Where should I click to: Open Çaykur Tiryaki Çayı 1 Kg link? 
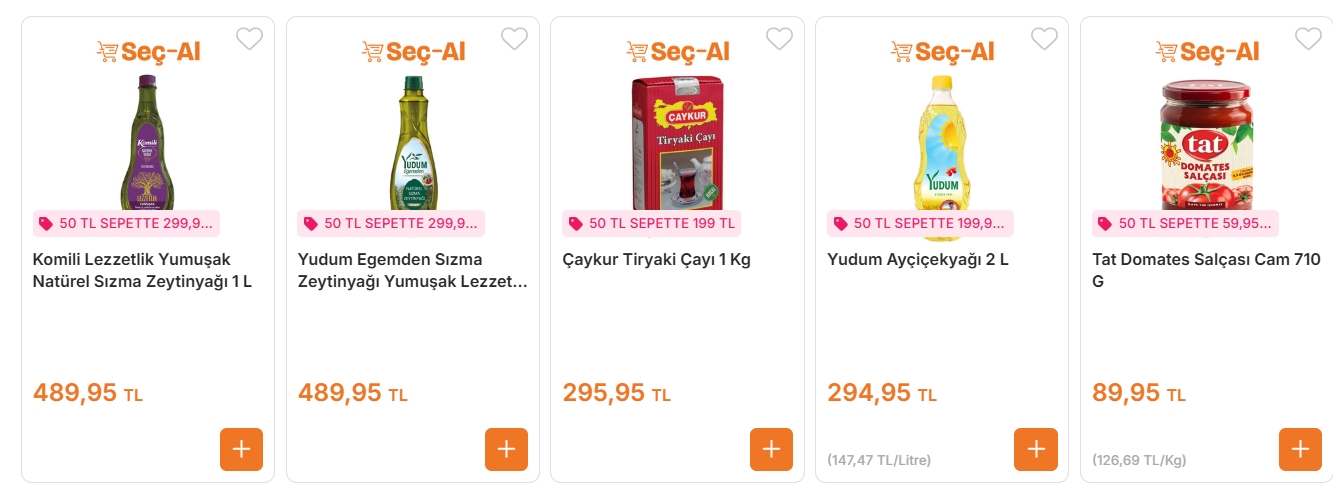[x=656, y=260]
